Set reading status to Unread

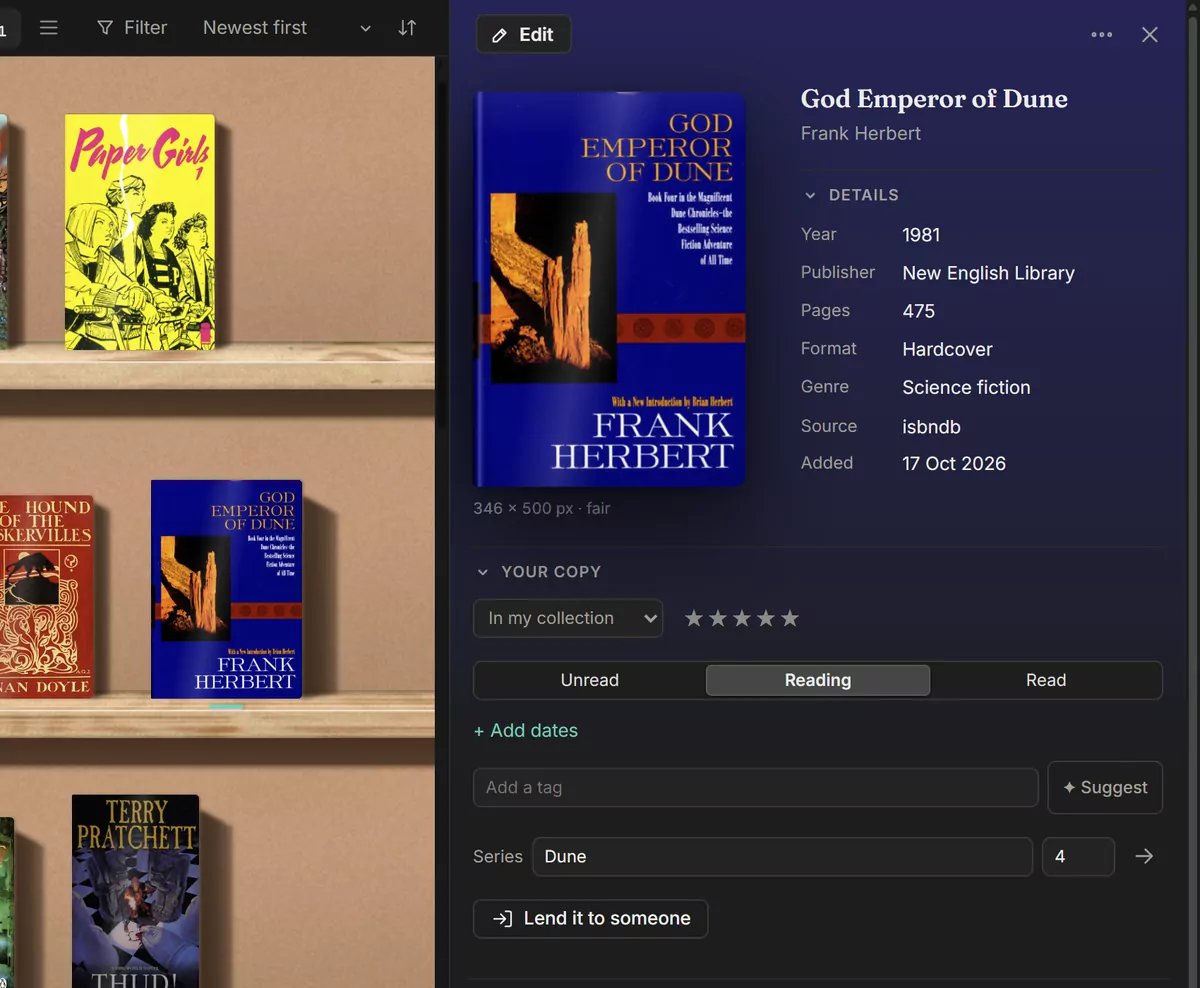[x=590, y=680]
